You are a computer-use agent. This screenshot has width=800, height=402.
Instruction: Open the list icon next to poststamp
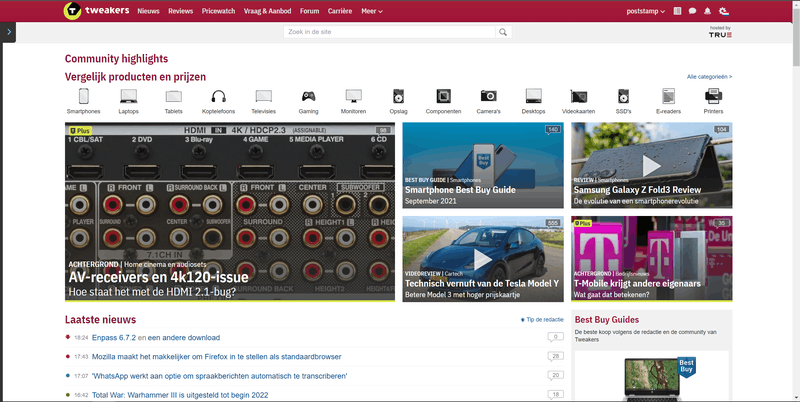pos(677,11)
